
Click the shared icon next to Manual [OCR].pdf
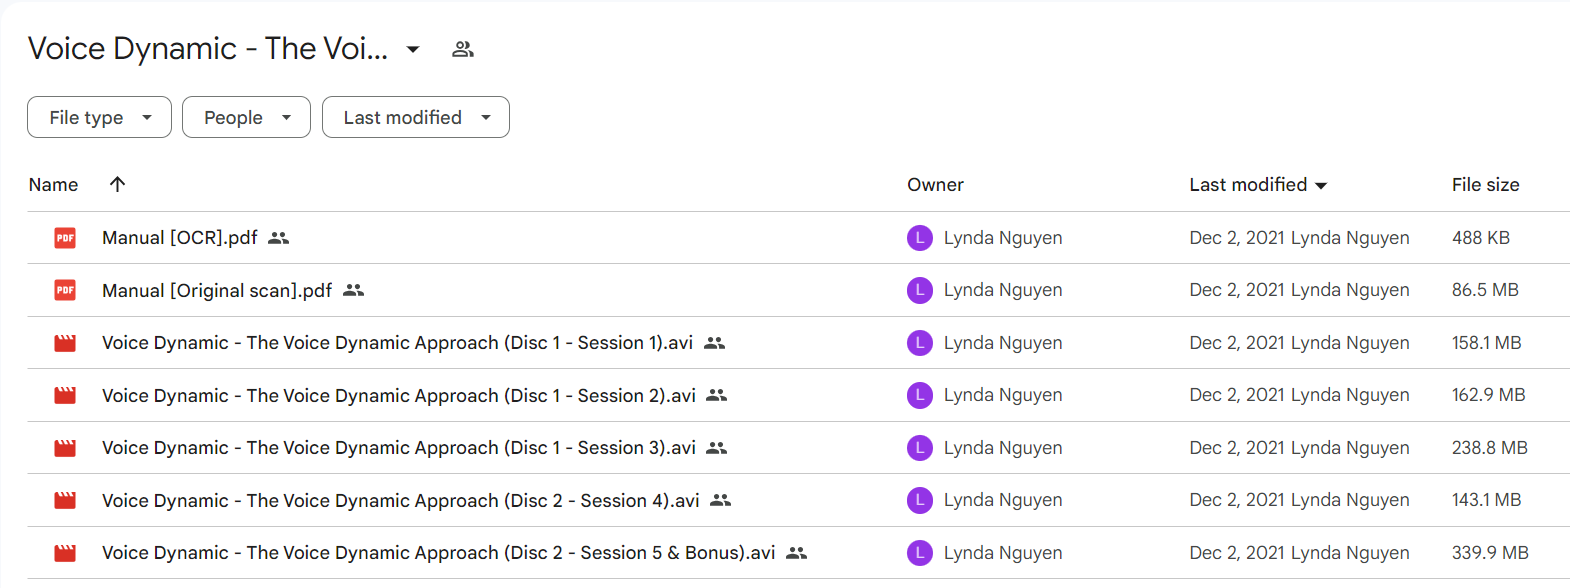click(x=279, y=238)
